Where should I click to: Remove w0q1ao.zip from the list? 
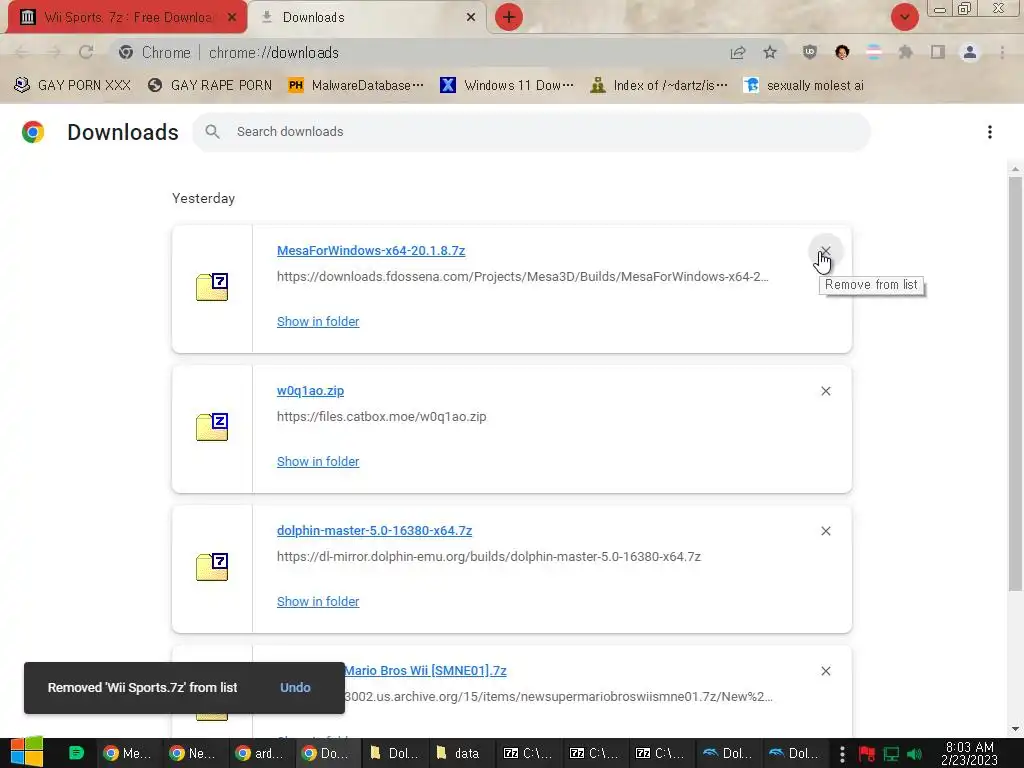[x=825, y=391]
